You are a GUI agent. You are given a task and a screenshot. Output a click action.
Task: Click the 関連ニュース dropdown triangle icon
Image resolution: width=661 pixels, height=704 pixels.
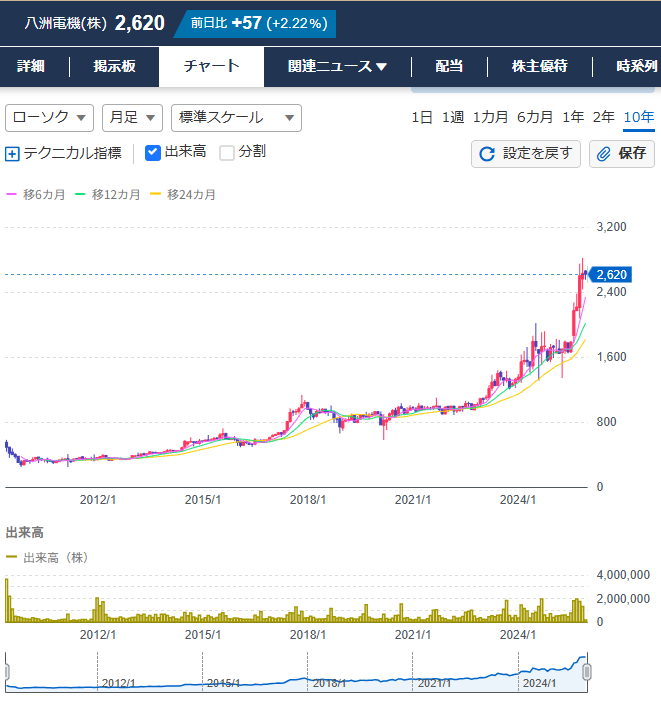pos(381,67)
